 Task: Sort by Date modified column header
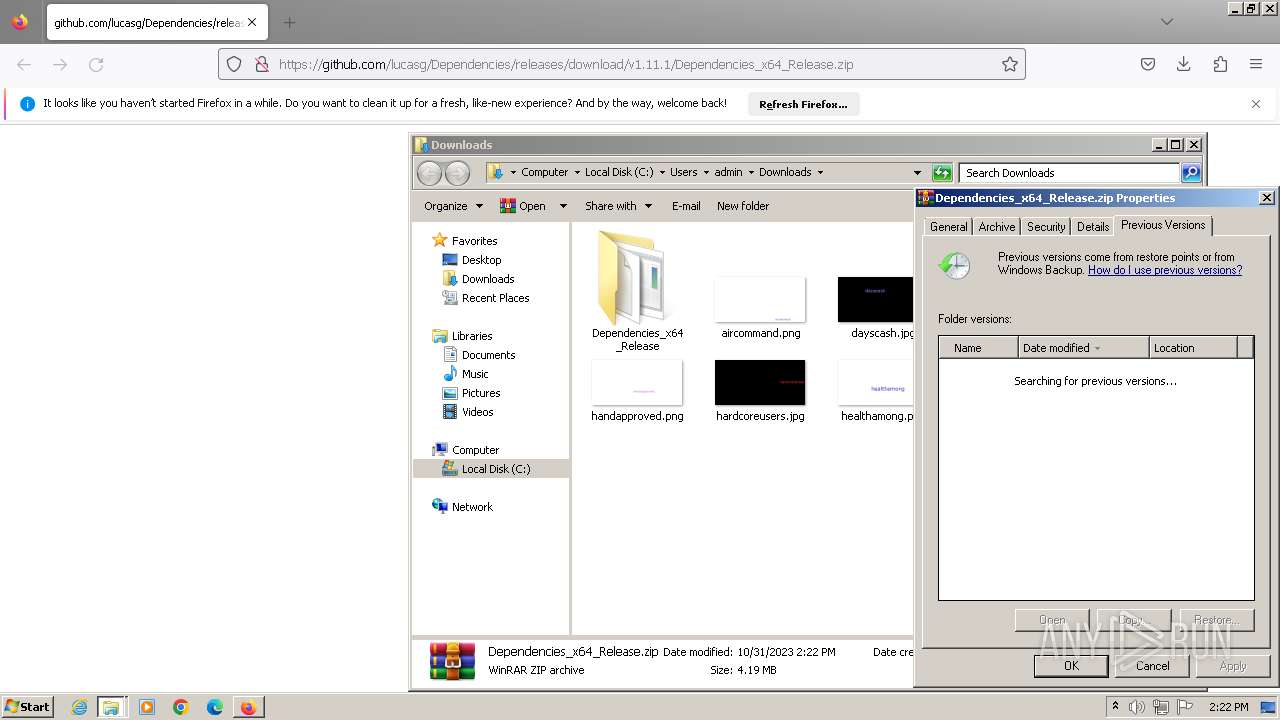[x=1083, y=348]
